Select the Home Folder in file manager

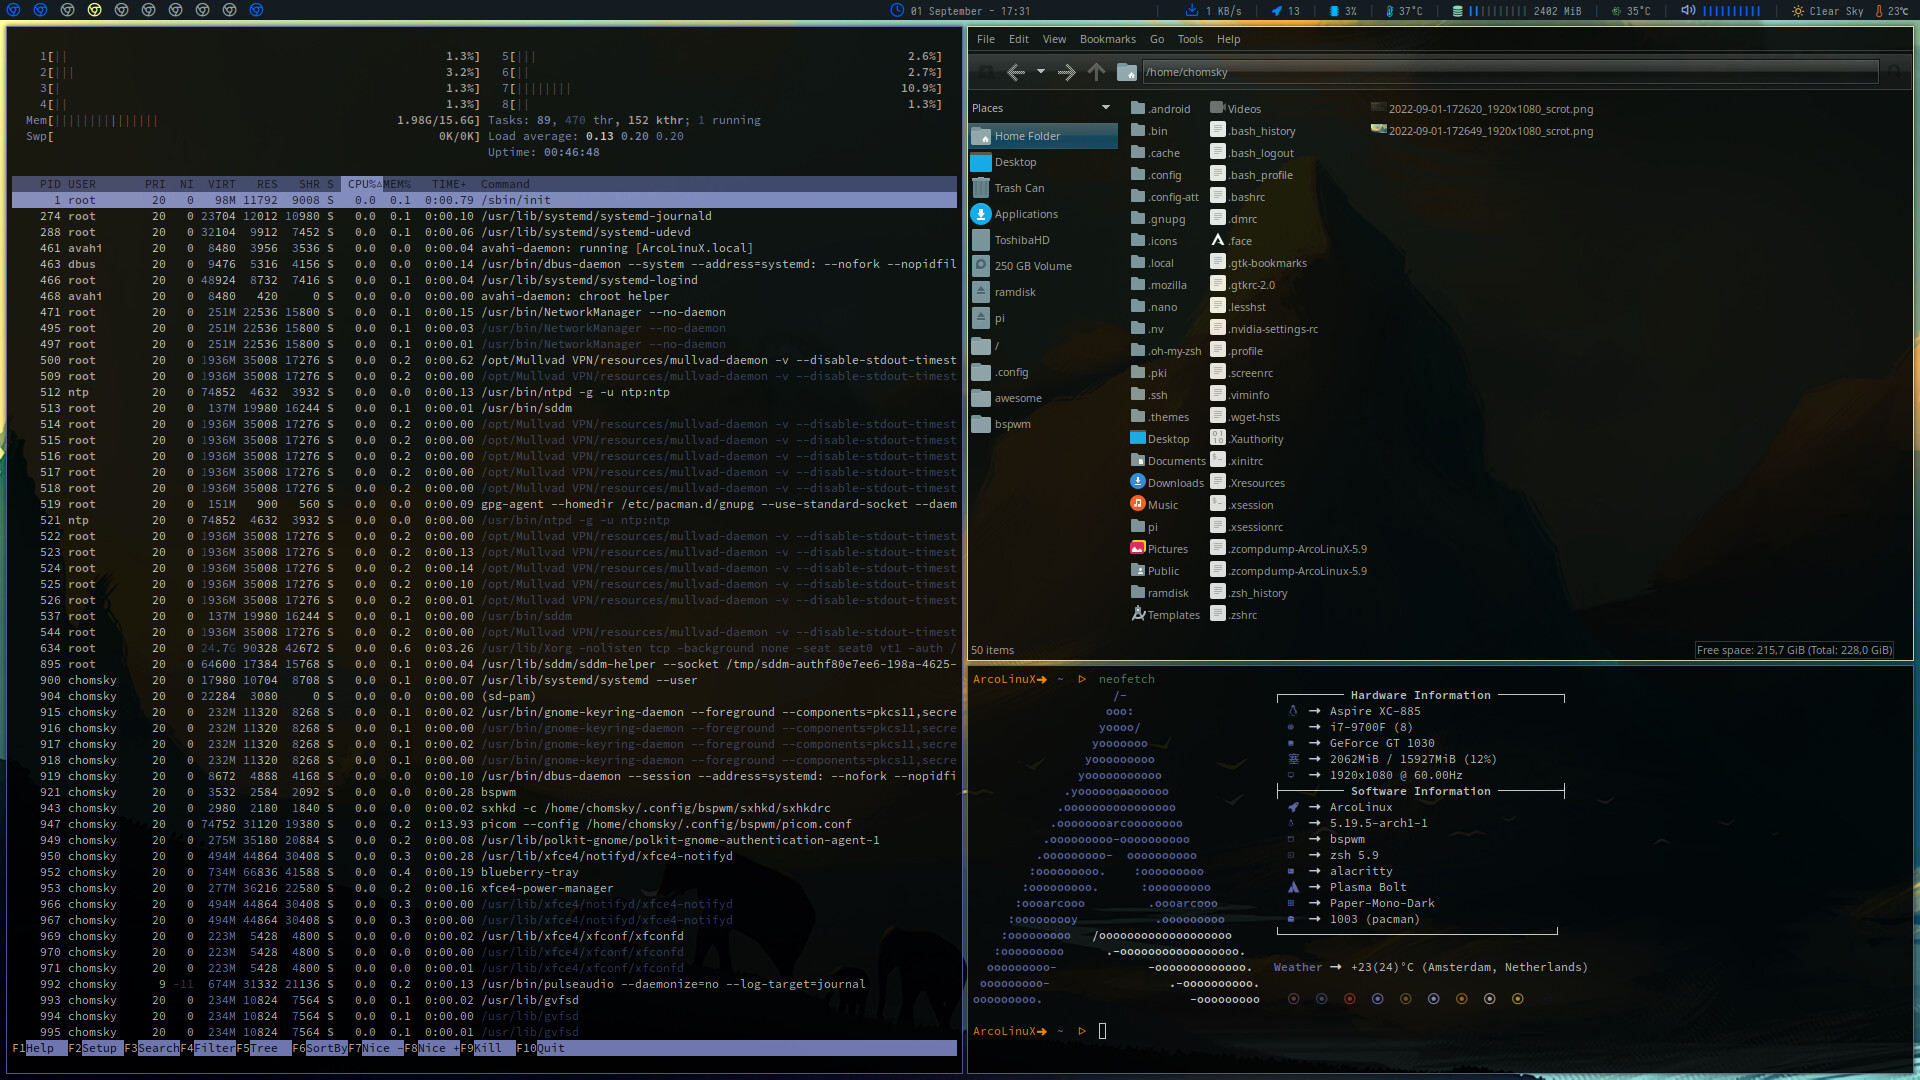1026,135
